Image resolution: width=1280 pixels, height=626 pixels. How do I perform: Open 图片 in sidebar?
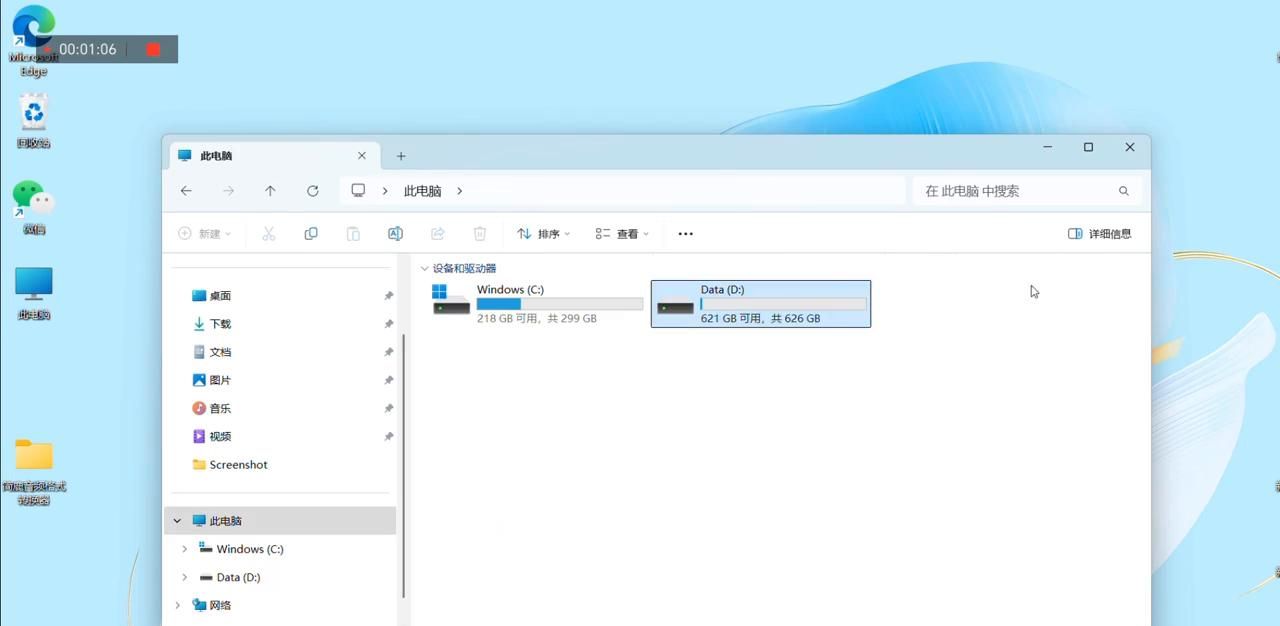pyautogui.click(x=220, y=380)
